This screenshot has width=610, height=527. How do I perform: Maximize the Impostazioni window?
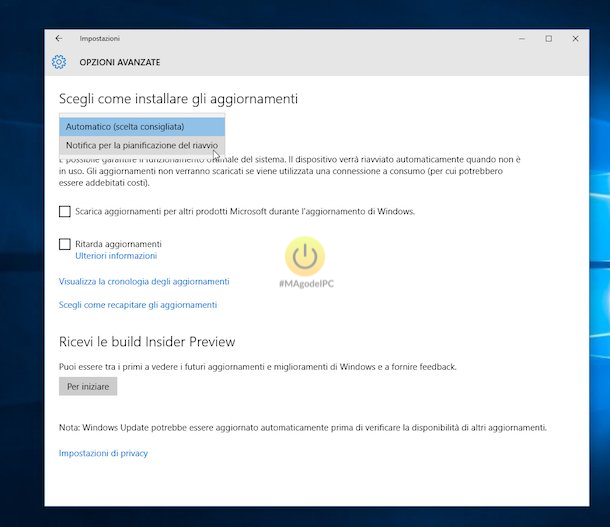point(549,39)
